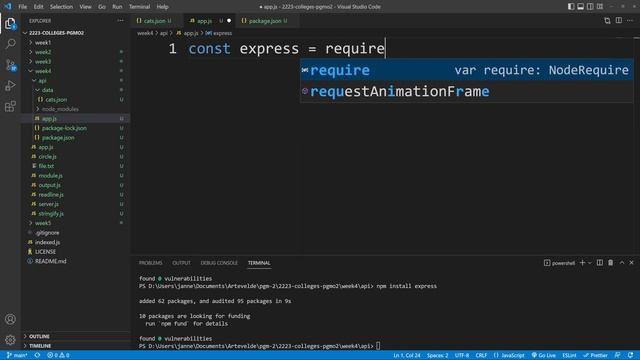
Task: Change CRLF end of line sequence
Action: (481, 355)
